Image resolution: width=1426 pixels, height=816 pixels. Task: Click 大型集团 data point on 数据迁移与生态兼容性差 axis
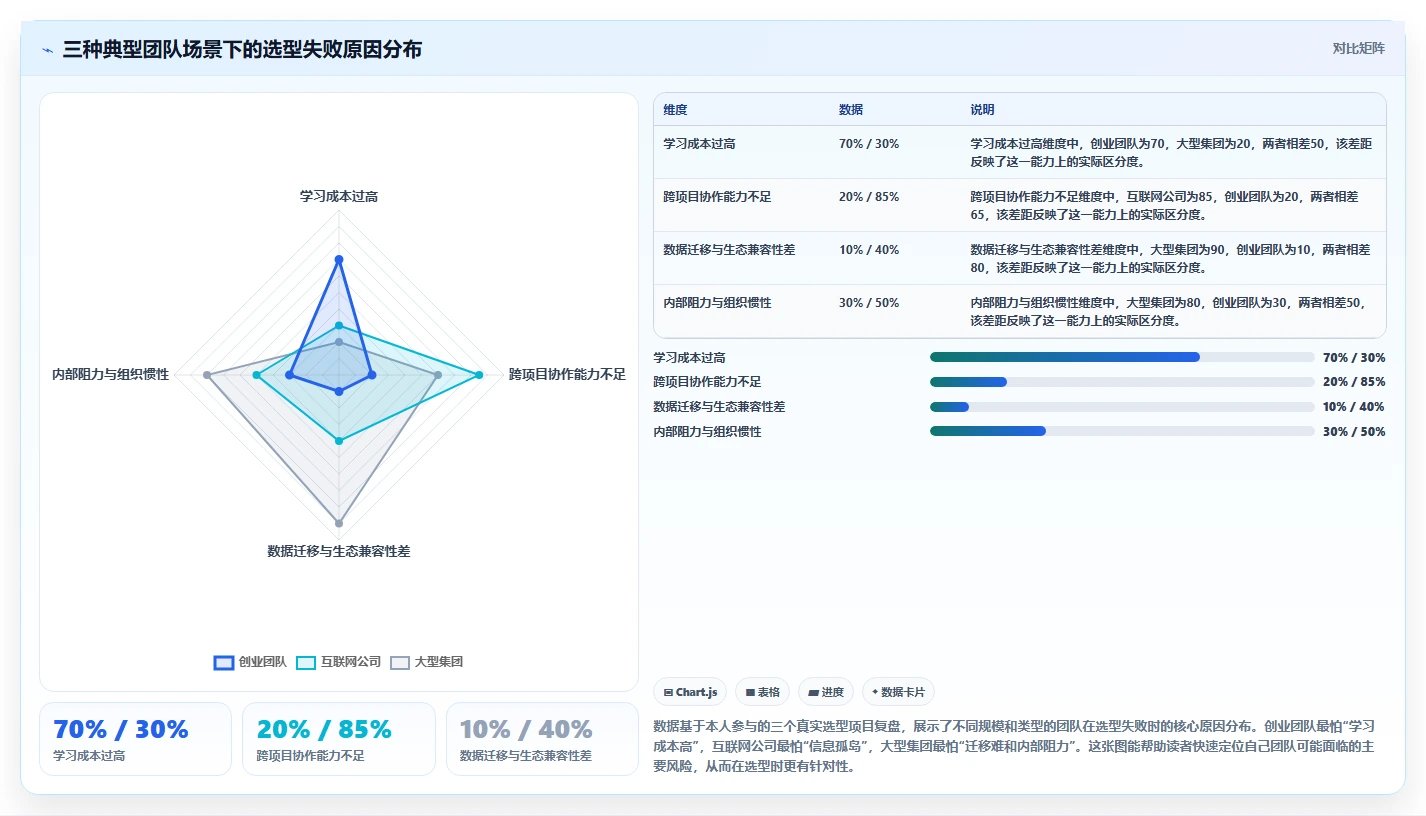pos(339,523)
